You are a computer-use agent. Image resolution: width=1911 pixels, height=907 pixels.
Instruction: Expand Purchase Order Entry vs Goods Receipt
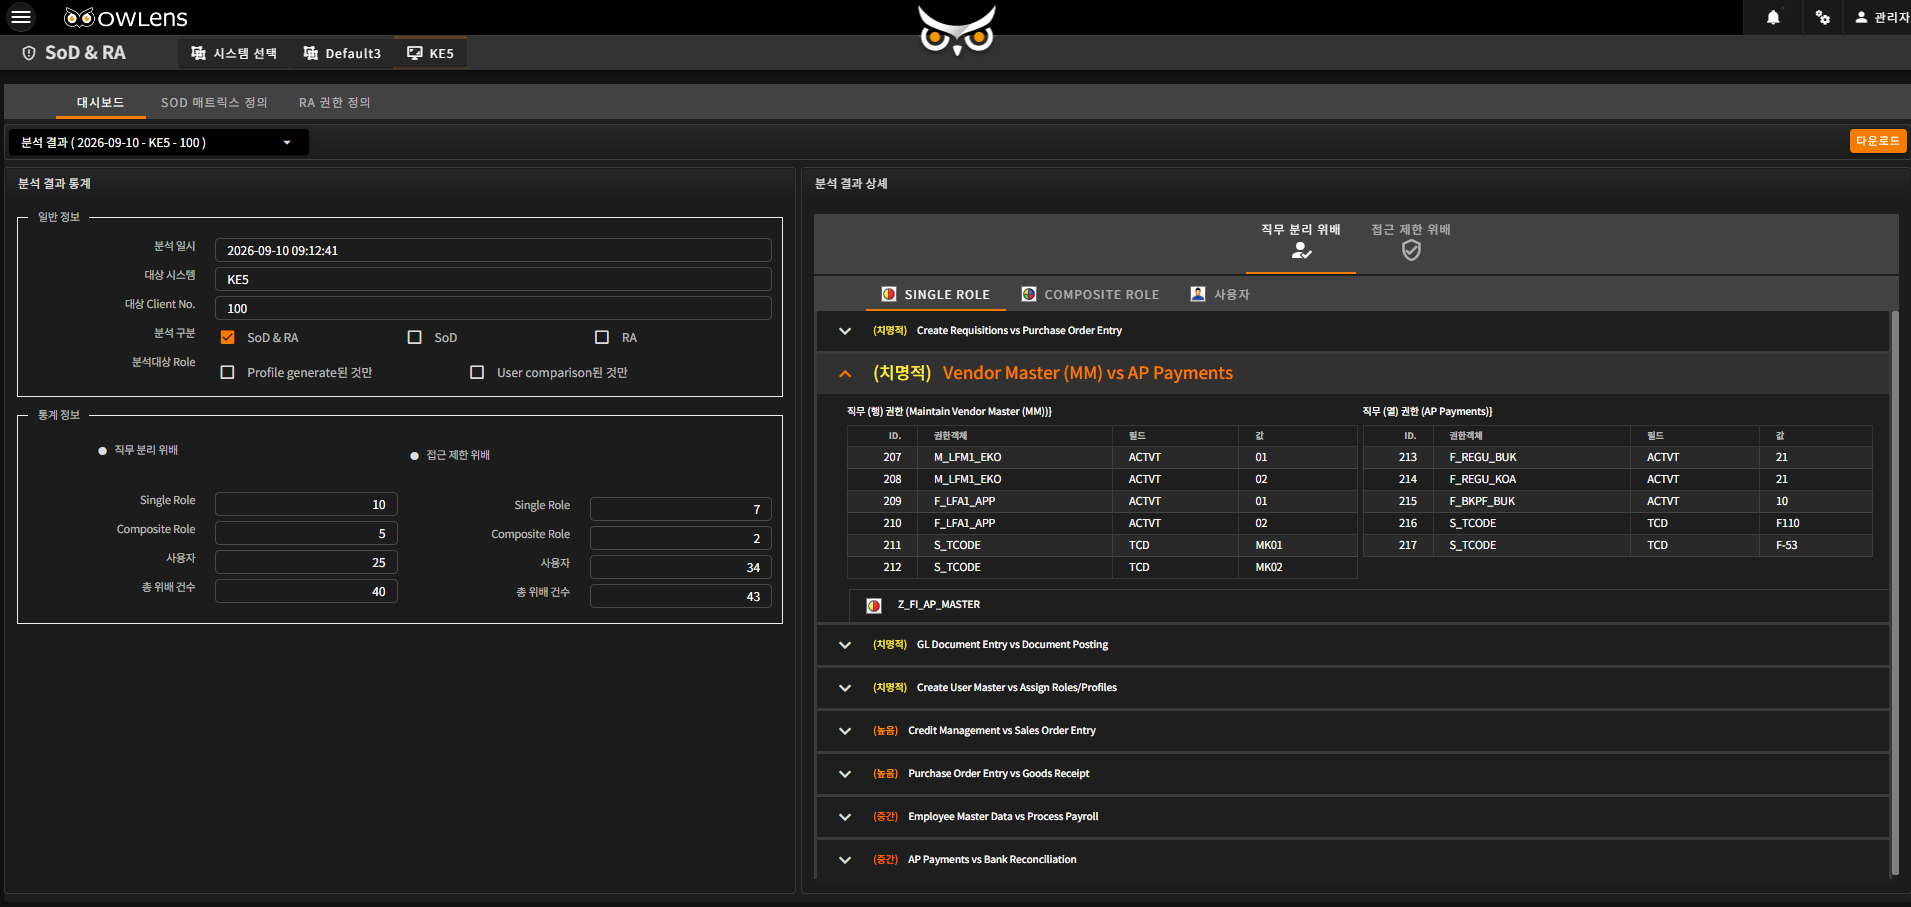point(845,774)
